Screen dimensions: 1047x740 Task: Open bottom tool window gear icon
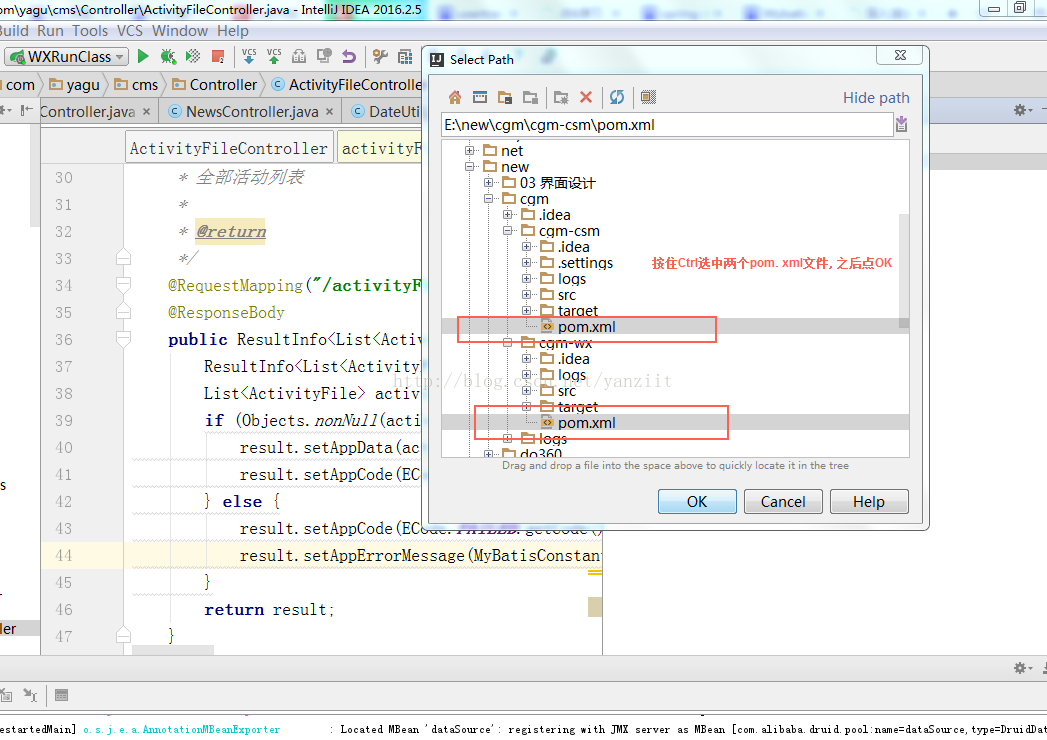[x=1022, y=668]
